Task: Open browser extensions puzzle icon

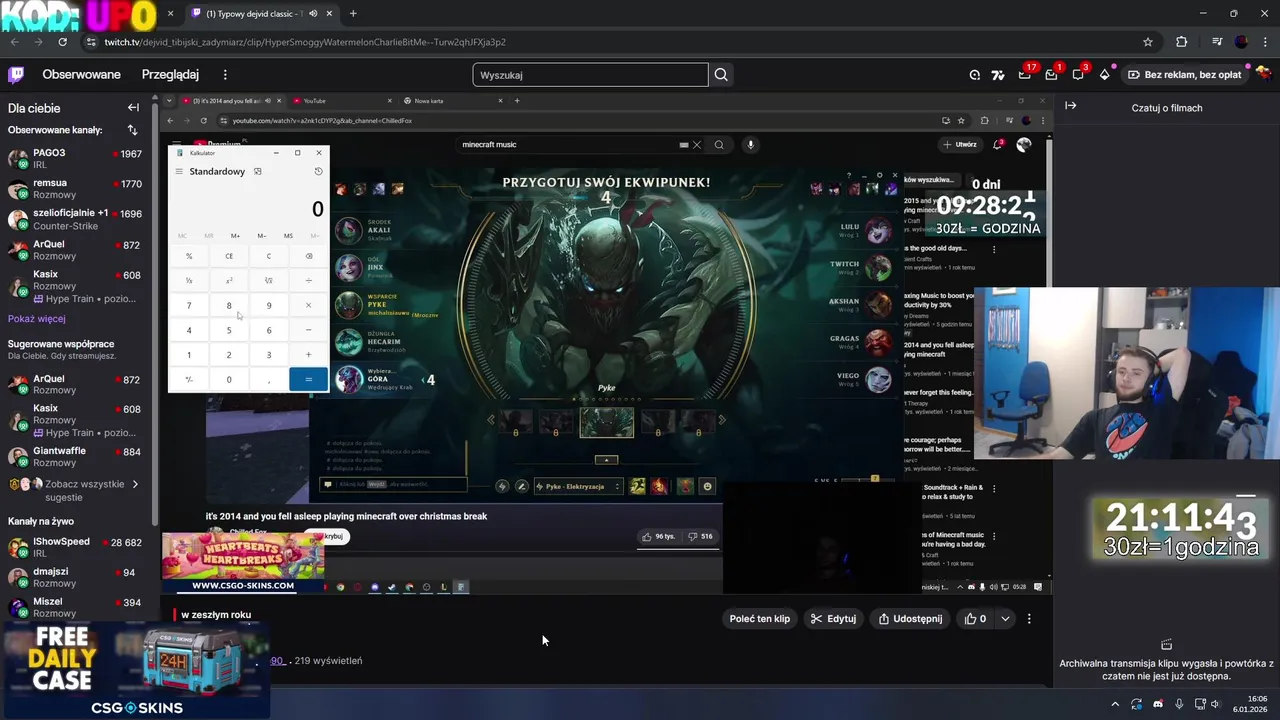Action: [1182, 42]
